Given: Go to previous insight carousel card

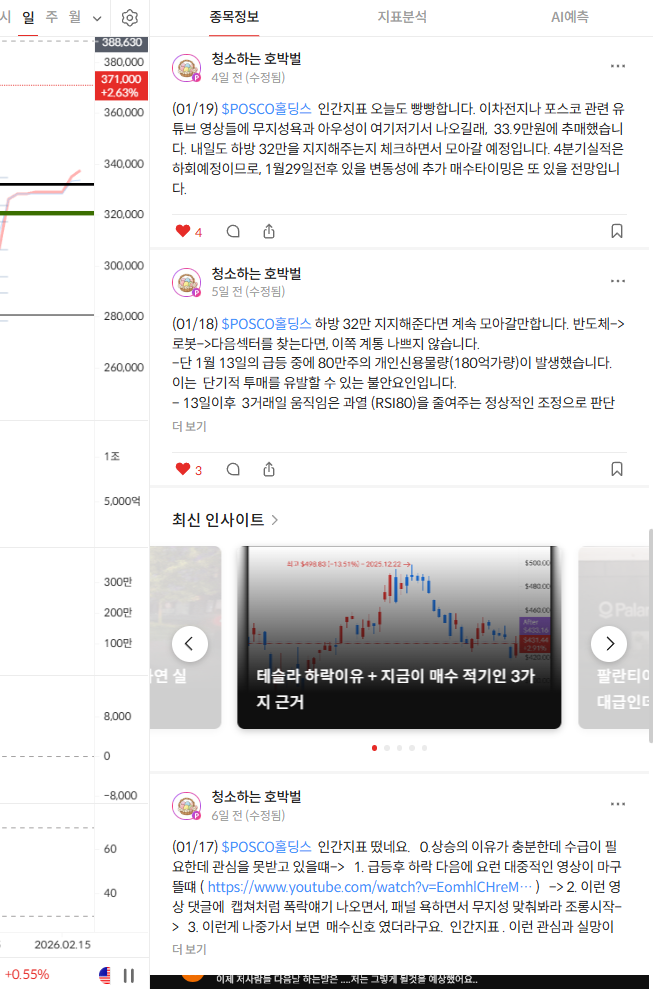Looking at the screenshot, I should click(x=190, y=644).
